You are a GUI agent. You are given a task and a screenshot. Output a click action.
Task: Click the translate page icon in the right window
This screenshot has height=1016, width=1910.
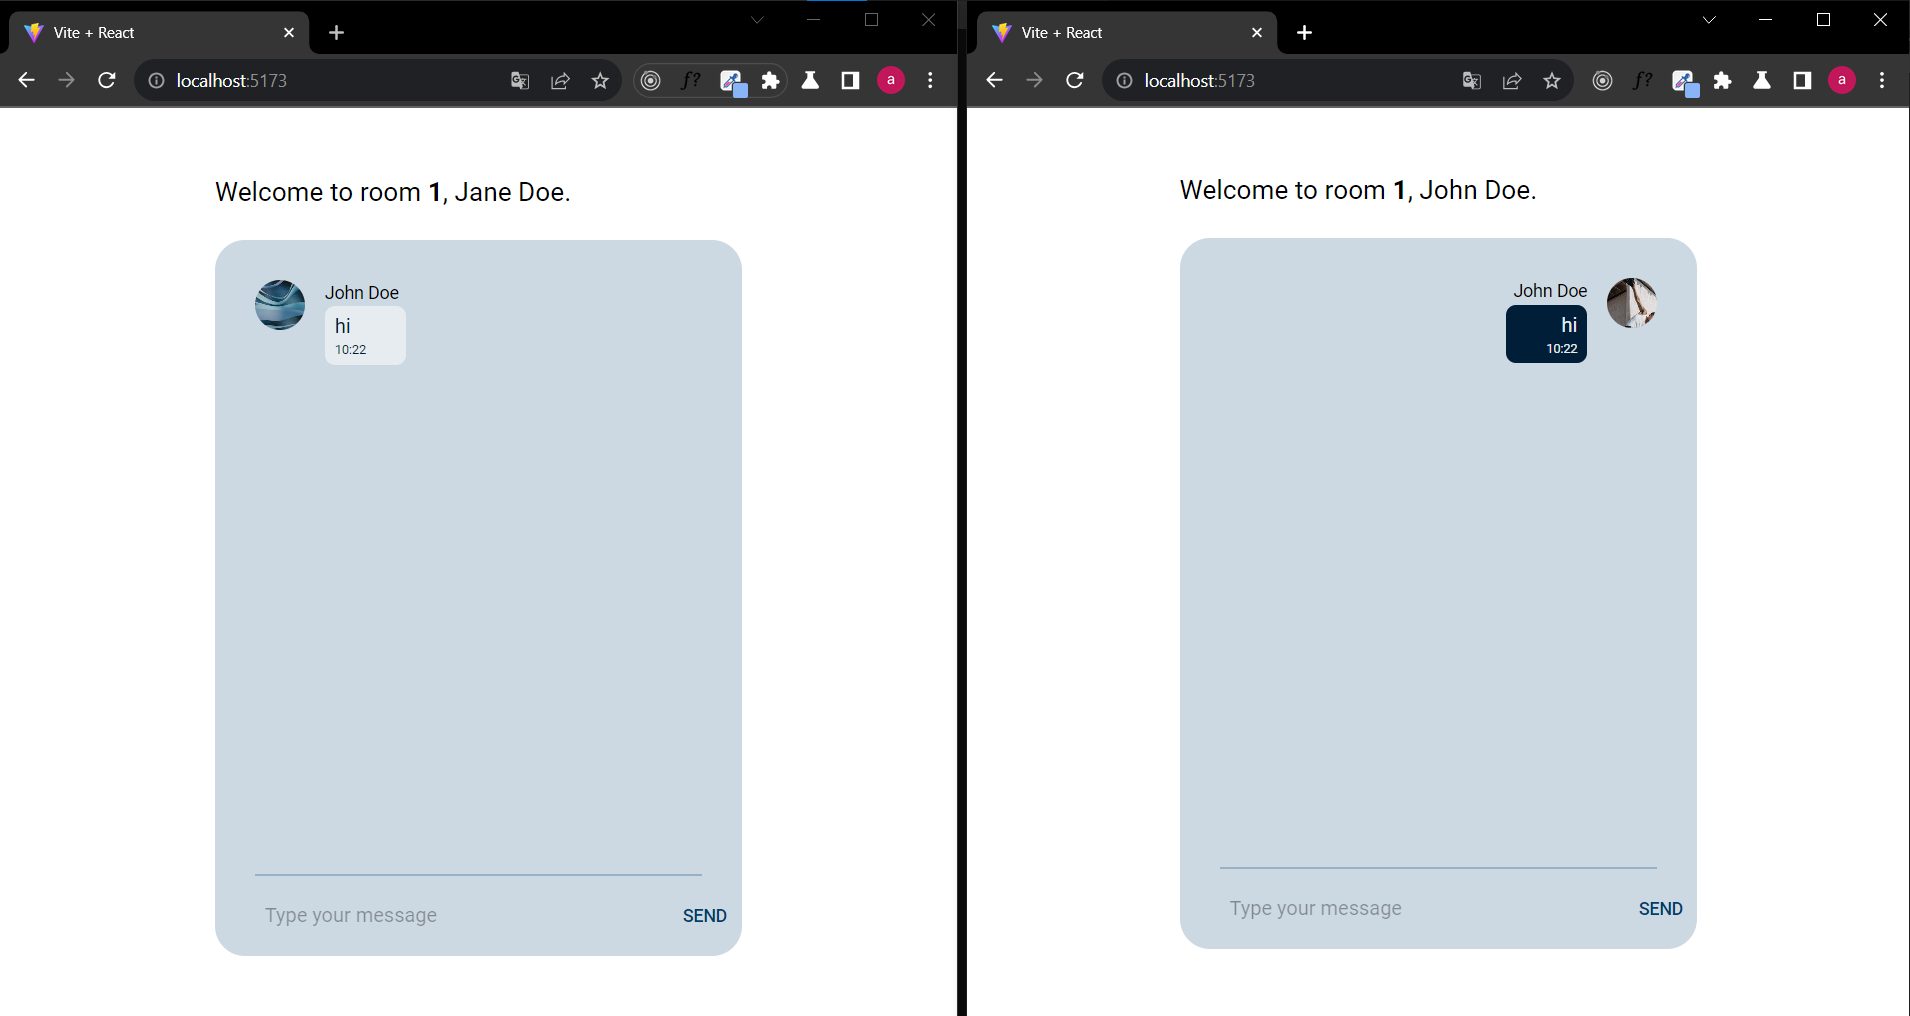(x=1472, y=81)
